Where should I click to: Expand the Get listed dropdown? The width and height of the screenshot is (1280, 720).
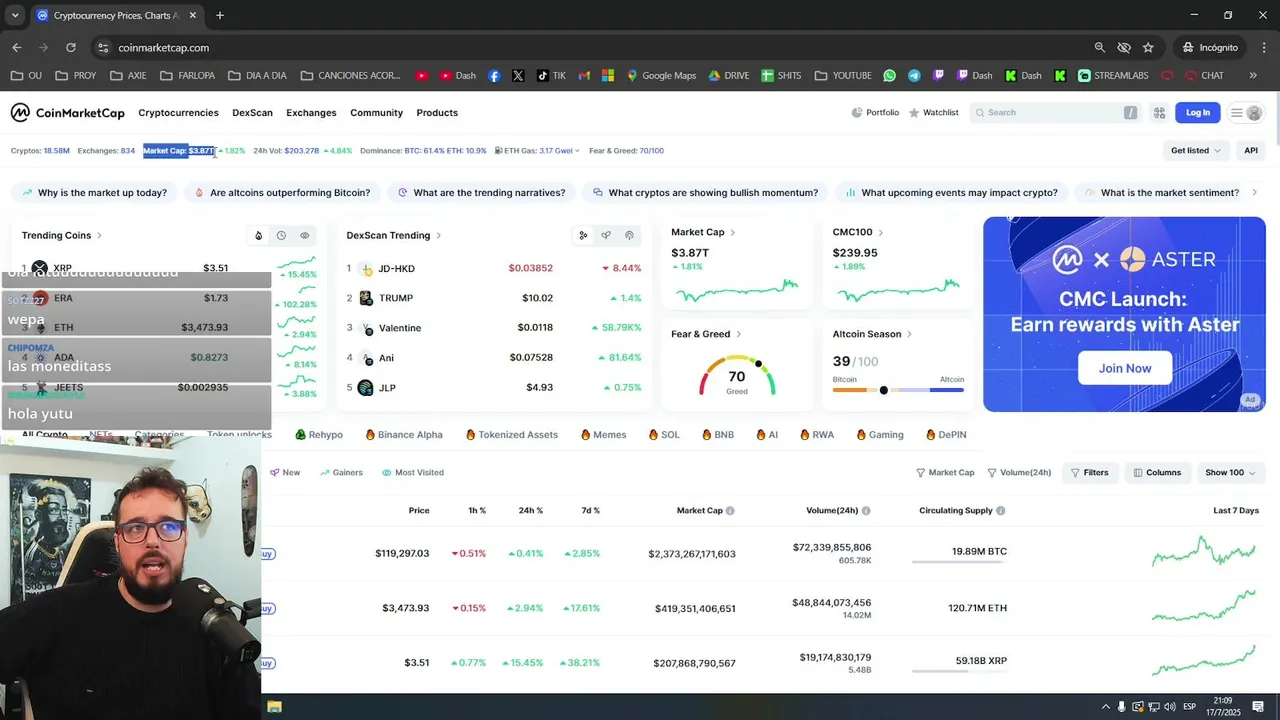[1196, 151]
